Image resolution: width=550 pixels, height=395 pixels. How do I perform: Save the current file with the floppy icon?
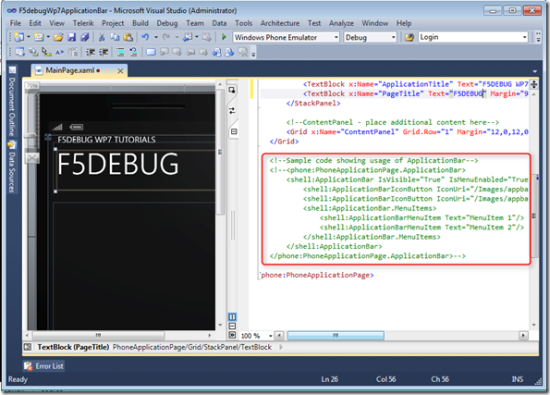tap(72, 37)
